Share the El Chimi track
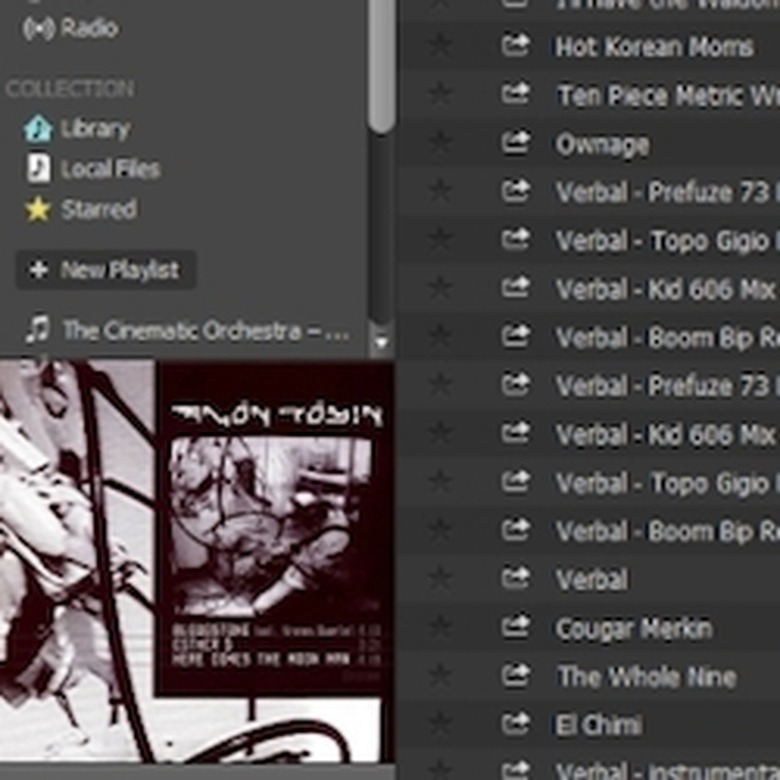Viewport: 780px width, 780px height. point(515,725)
